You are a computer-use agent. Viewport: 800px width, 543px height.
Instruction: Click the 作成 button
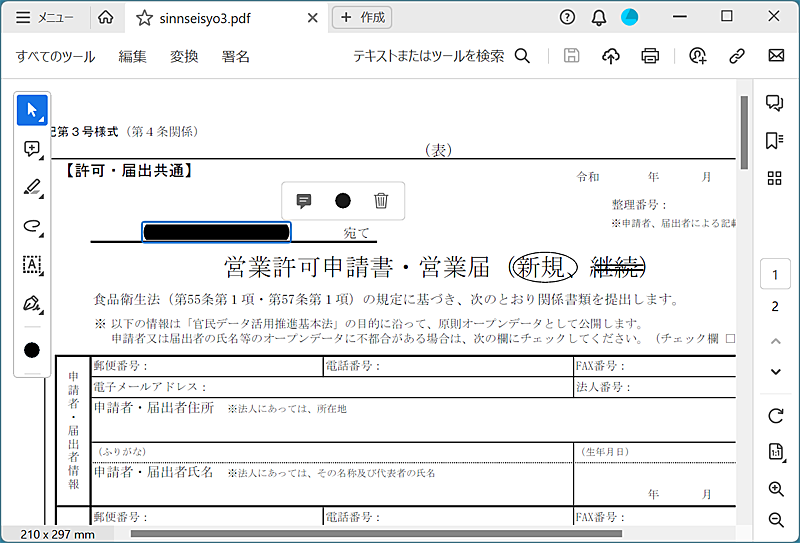click(362, 17)
